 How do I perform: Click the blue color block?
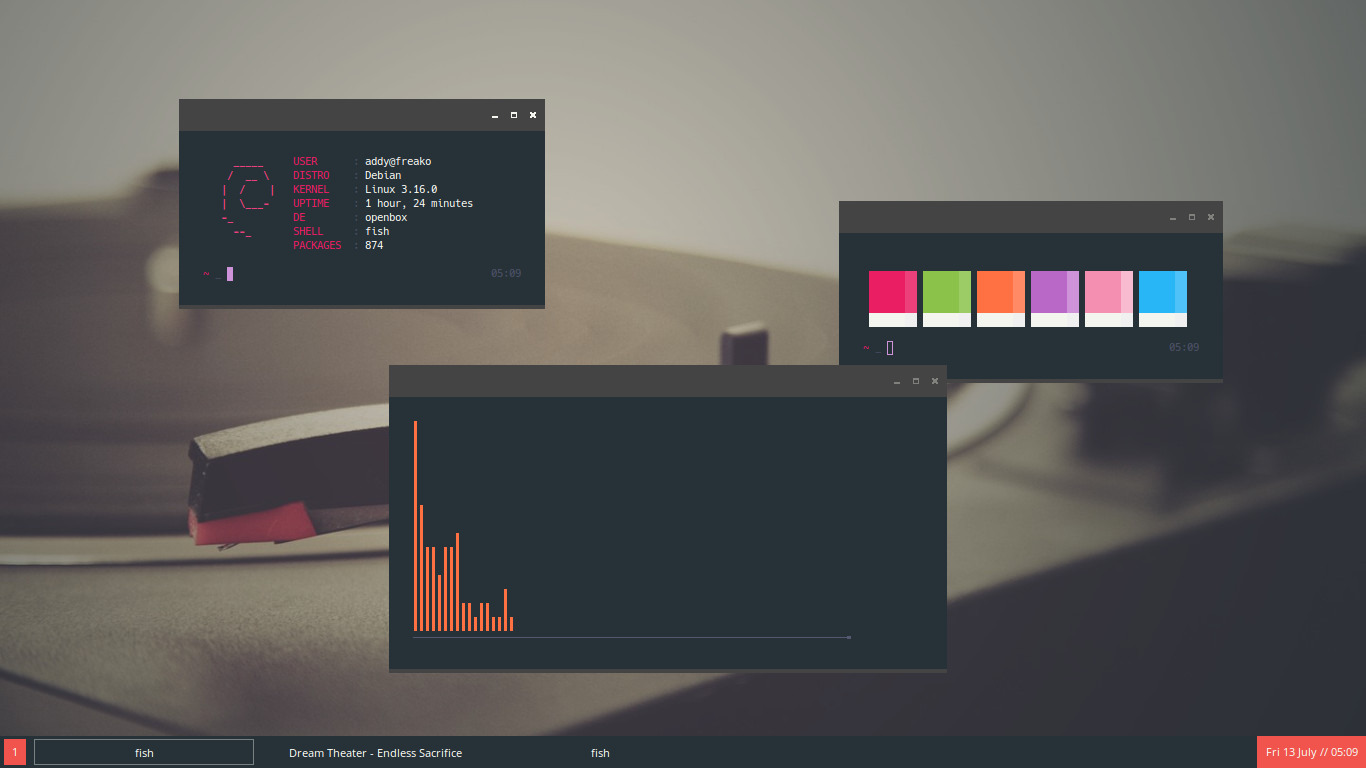tap(1163, 299)
